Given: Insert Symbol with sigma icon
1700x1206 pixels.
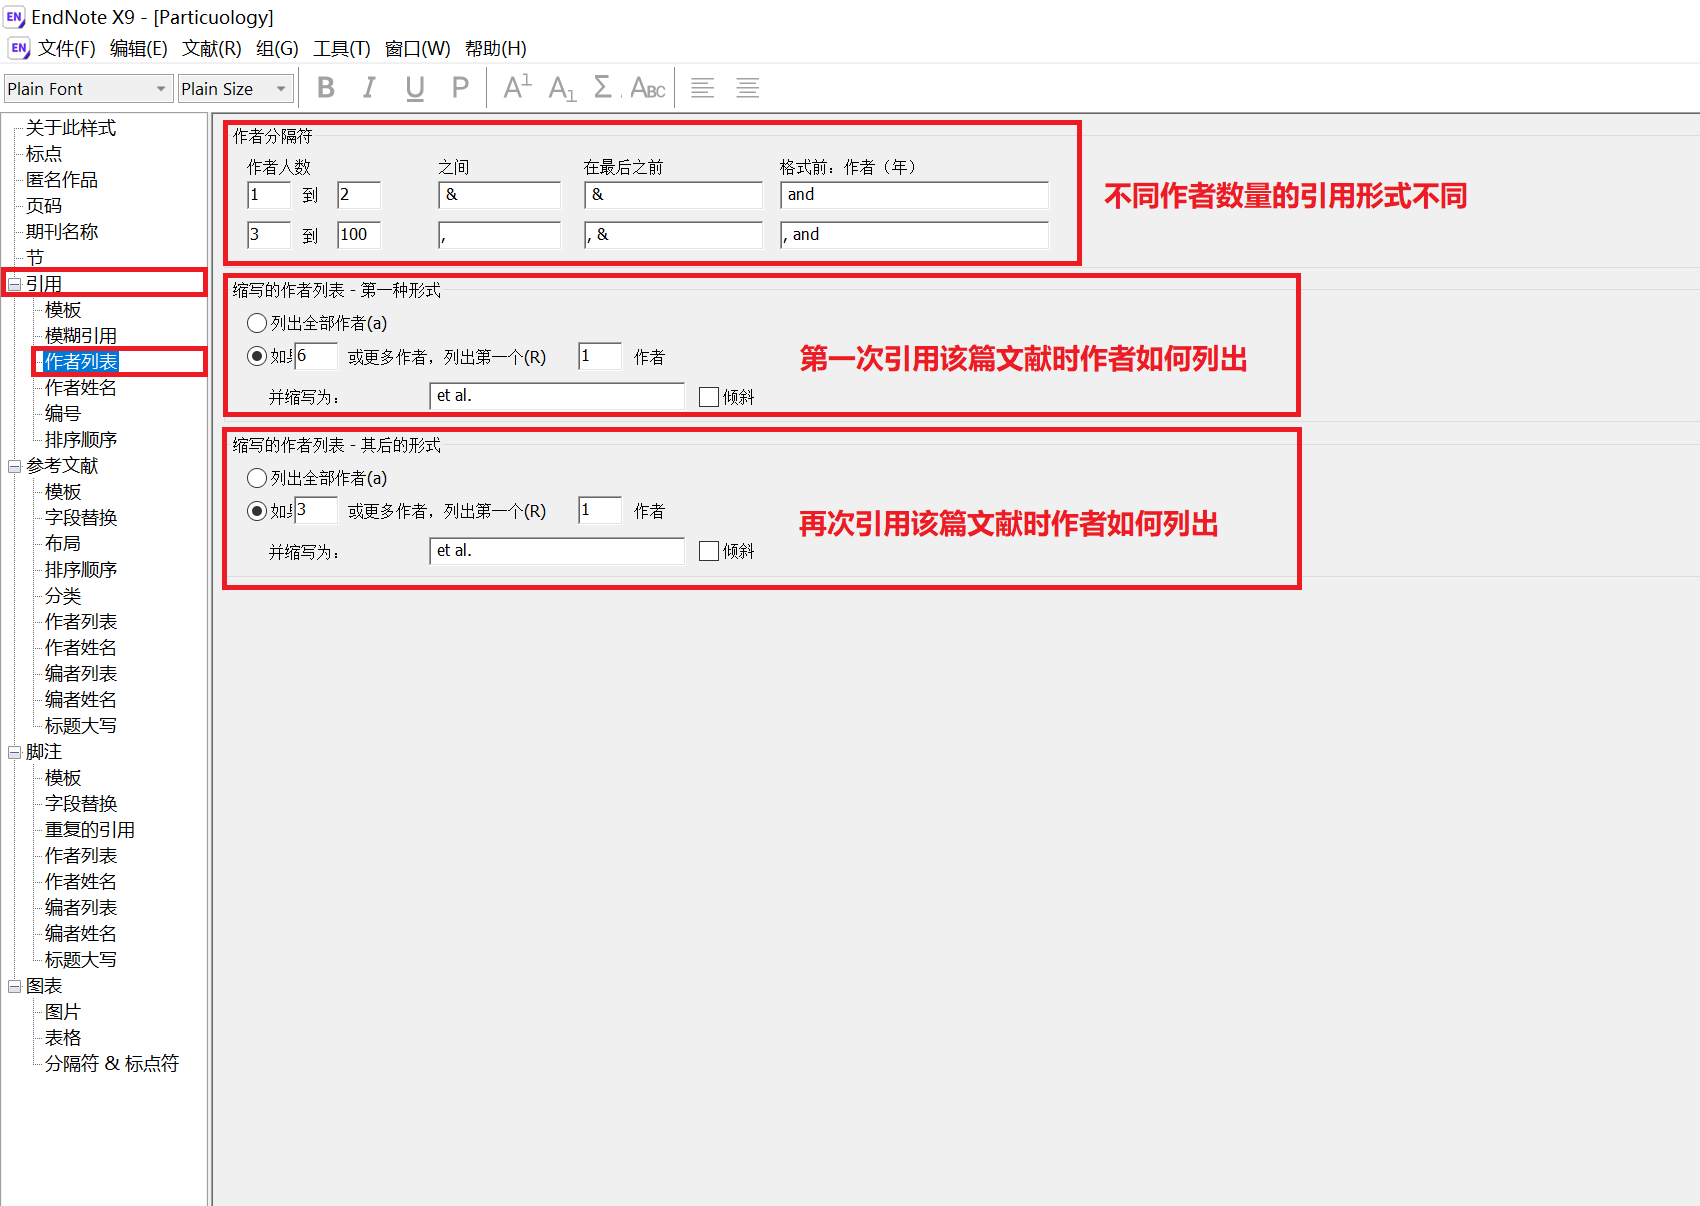Looking at the screenshot, I should (x=603, y=88).
